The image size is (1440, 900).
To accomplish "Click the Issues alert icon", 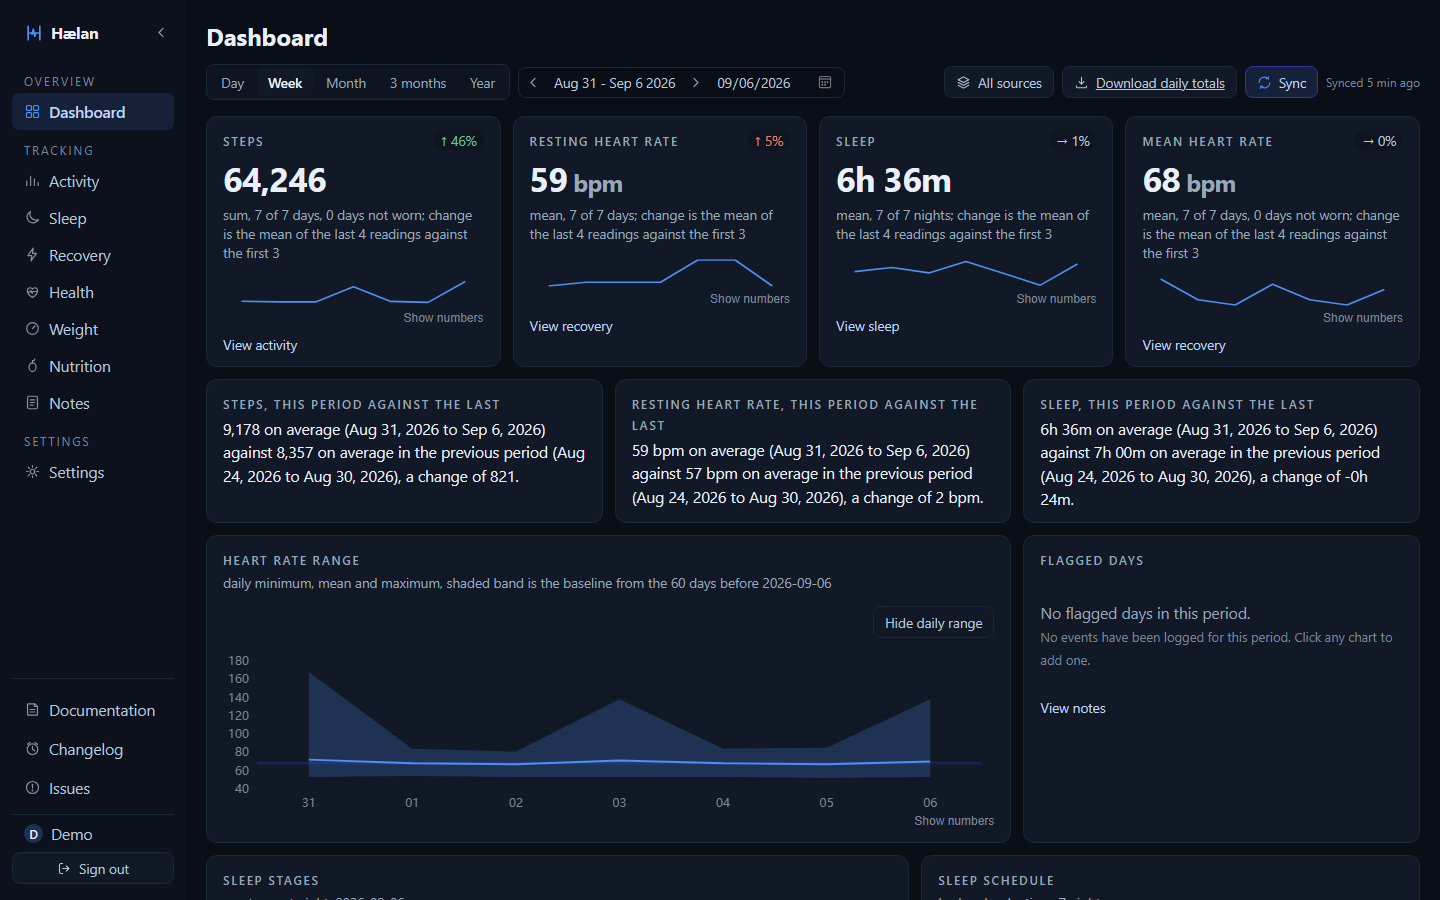I will [x=32, y=788].
